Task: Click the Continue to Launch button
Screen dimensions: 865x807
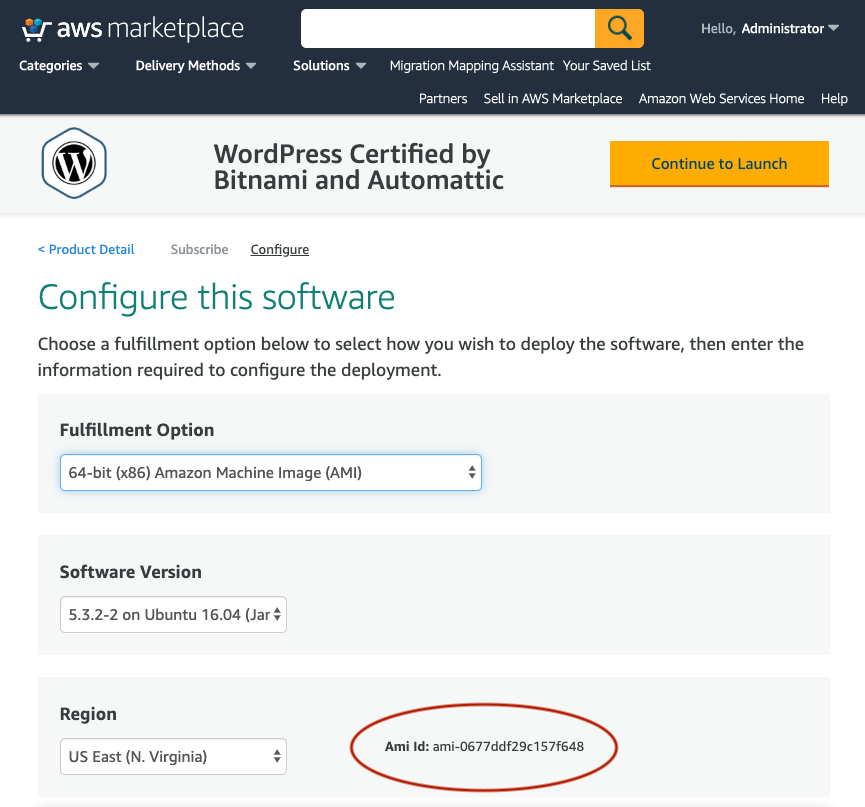Action: tap(719, 164)
